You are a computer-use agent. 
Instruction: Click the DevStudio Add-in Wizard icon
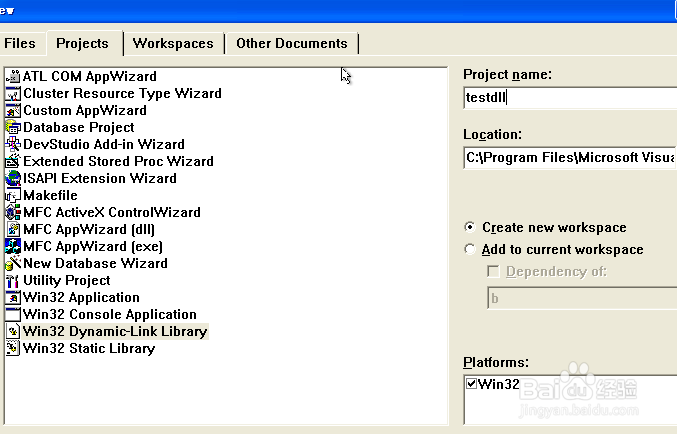tap(13, 144)
